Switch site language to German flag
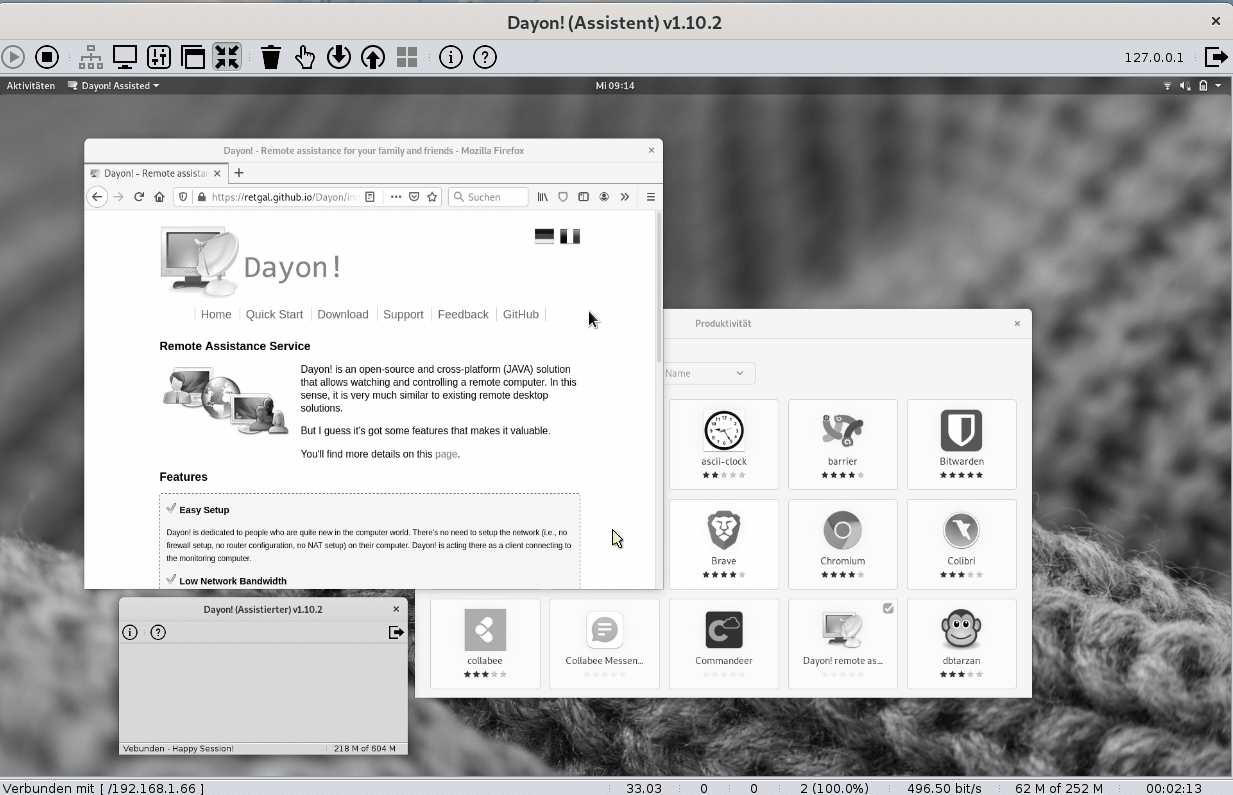 (x=544, y=237)
